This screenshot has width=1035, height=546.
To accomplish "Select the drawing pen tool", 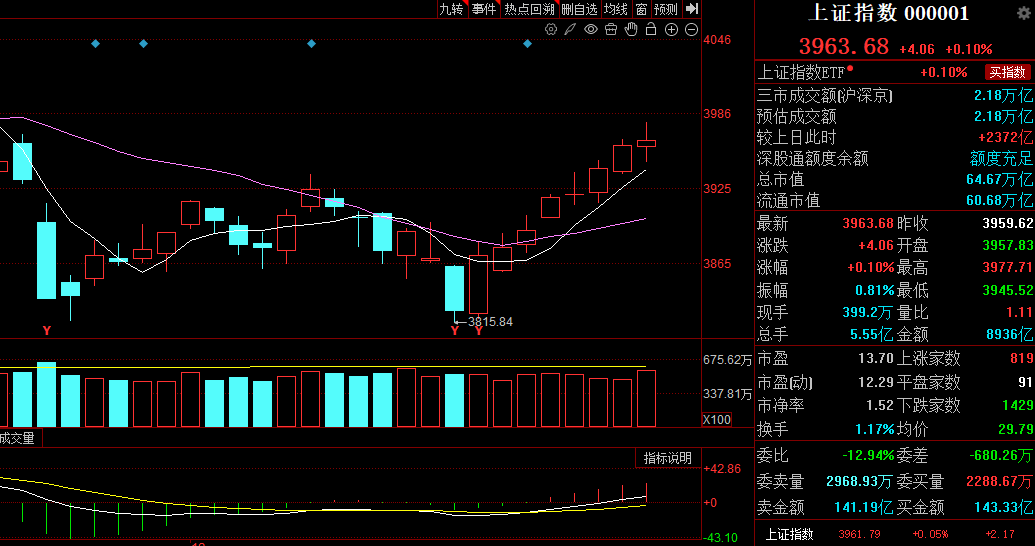I will (x=570, y=30).
